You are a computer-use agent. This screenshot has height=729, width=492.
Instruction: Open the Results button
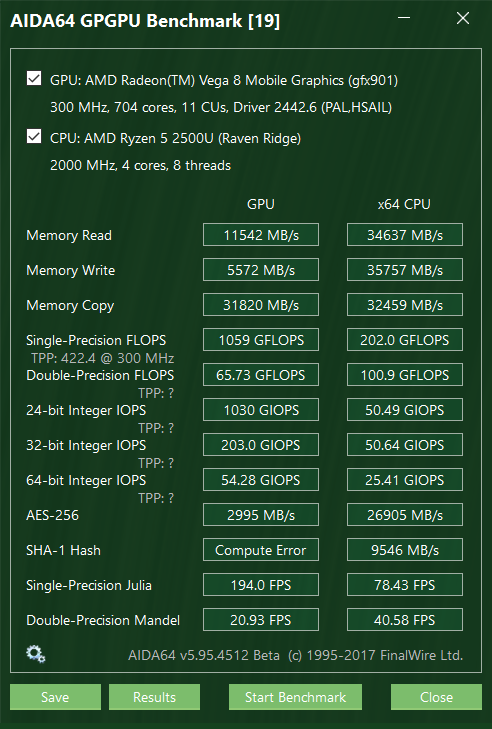point(154,697)
